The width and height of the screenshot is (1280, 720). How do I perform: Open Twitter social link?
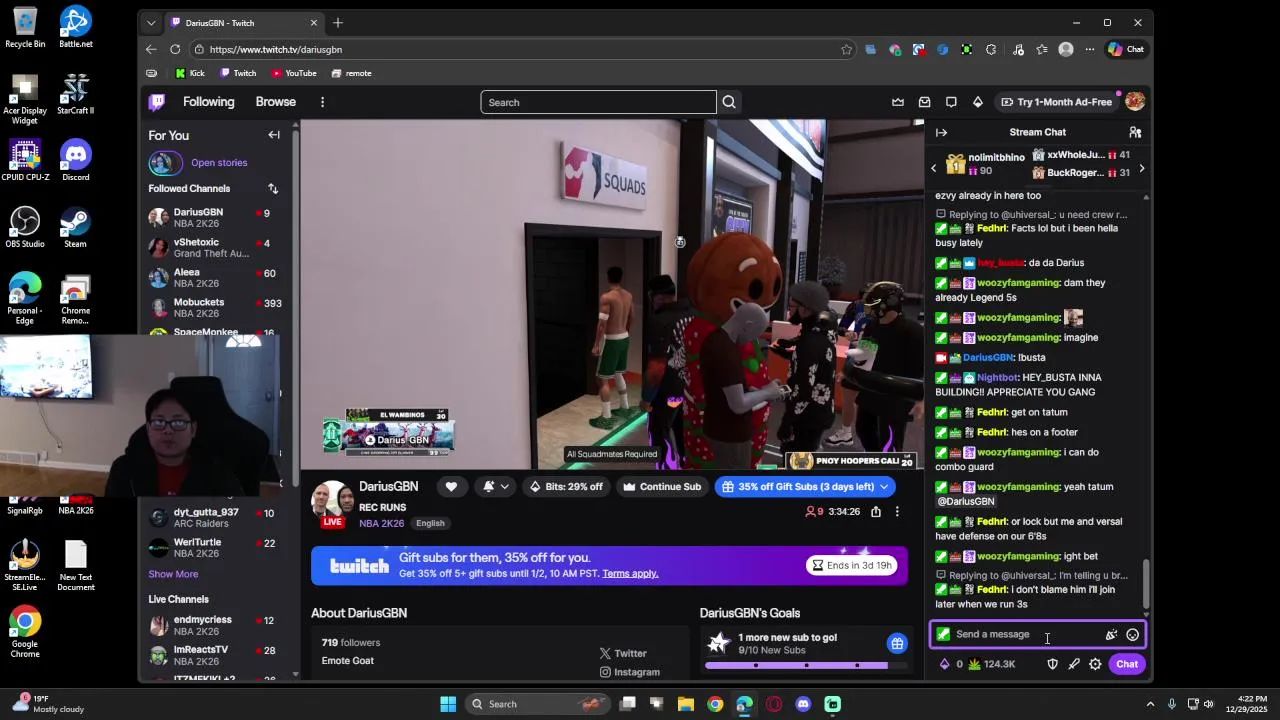point(623,653)
